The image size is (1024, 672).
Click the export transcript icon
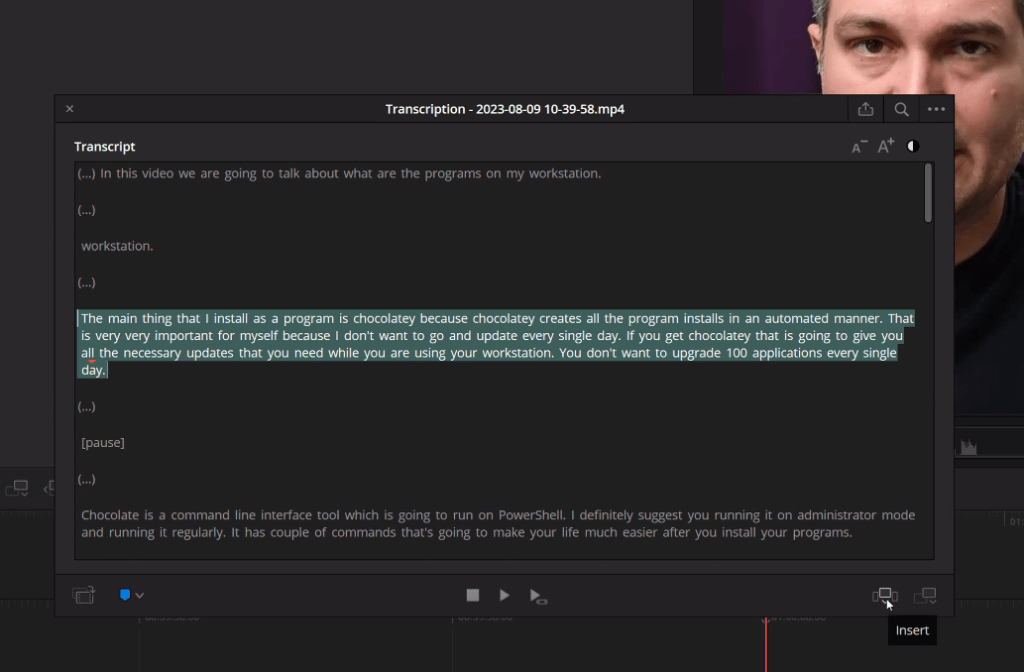(x=865, y=110)
